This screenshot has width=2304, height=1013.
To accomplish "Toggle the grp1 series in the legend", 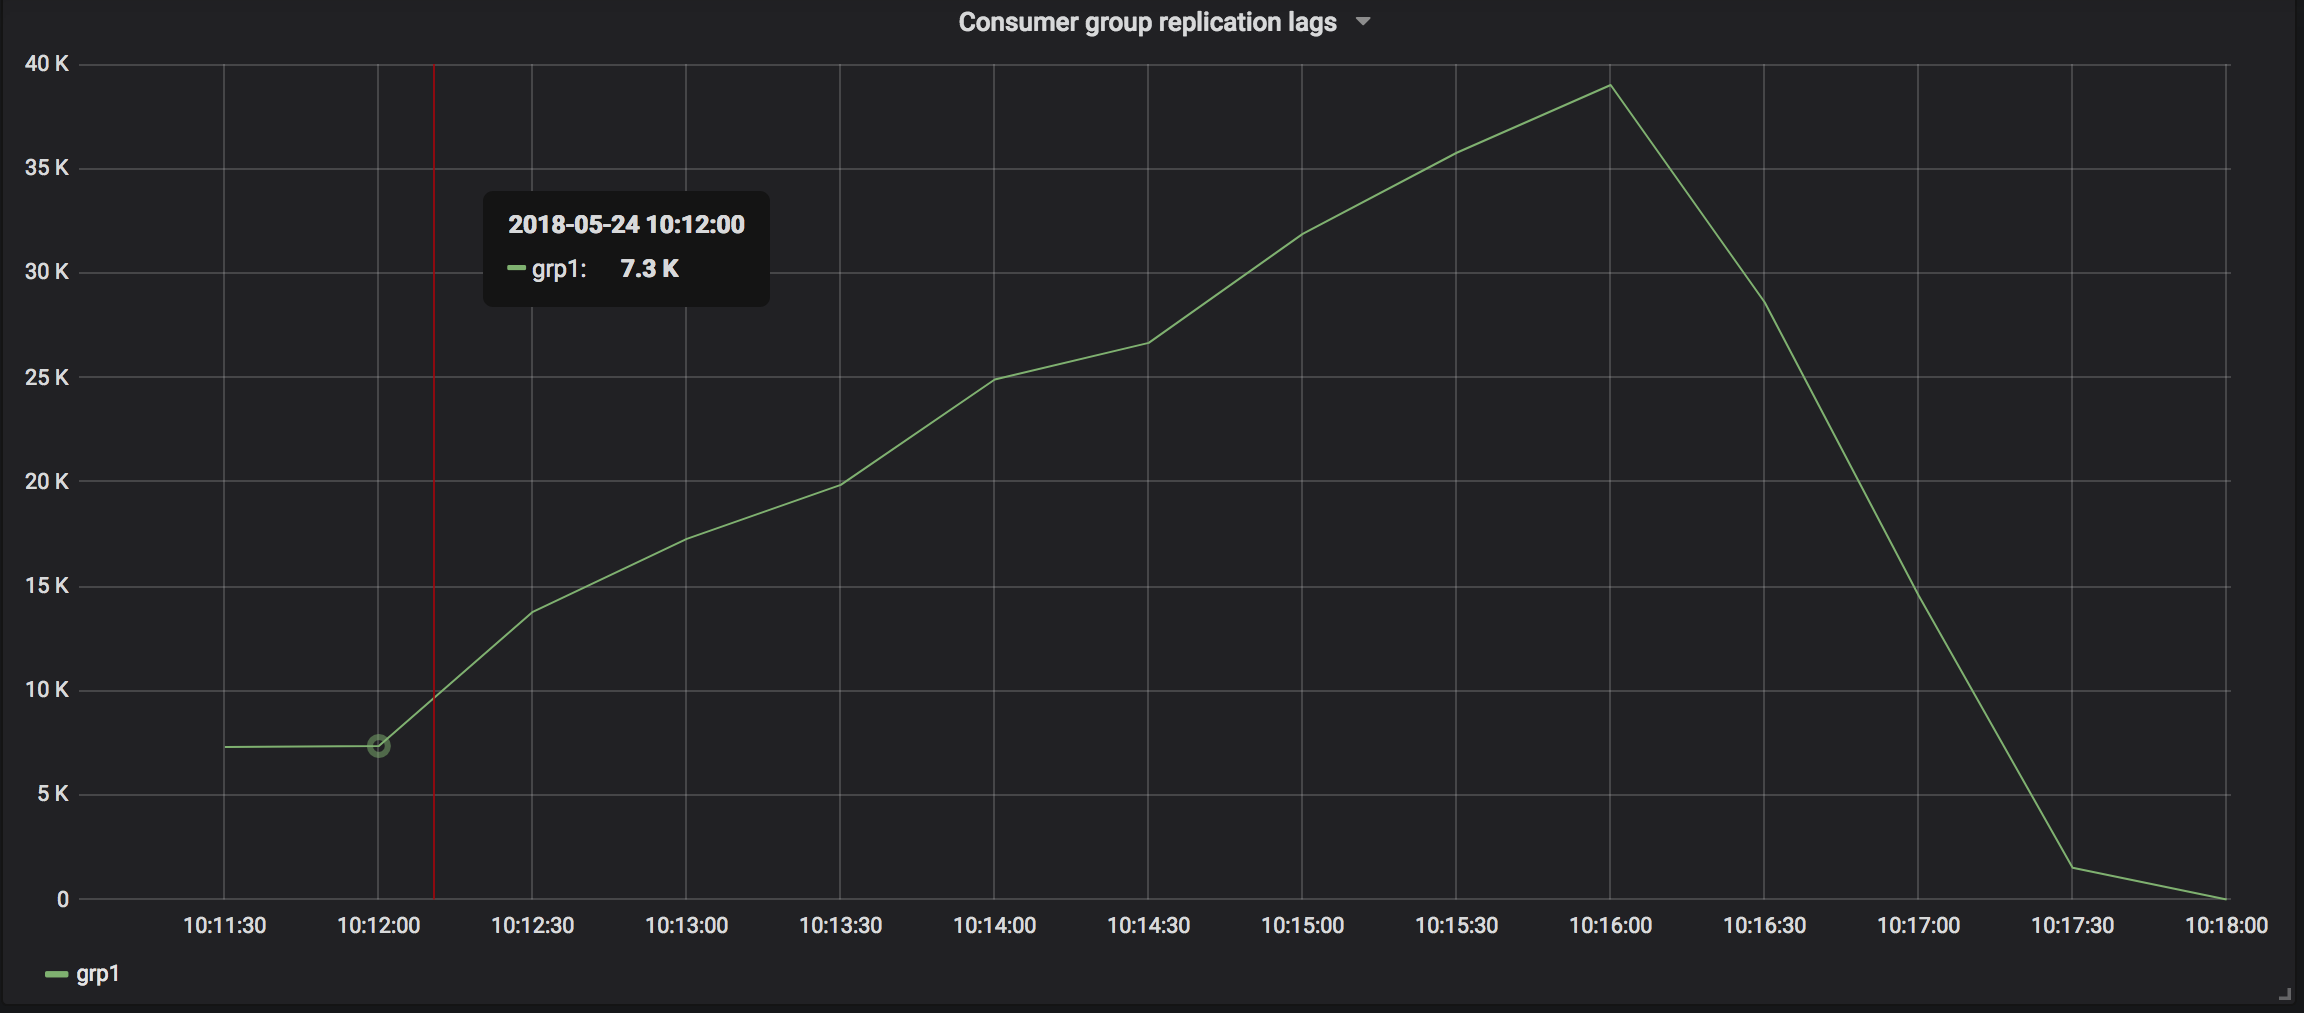I will pyautogui.click(x=98, y=973).
